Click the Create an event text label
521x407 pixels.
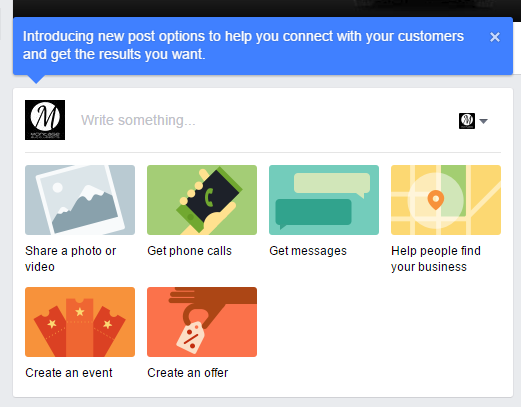[69, 373]
